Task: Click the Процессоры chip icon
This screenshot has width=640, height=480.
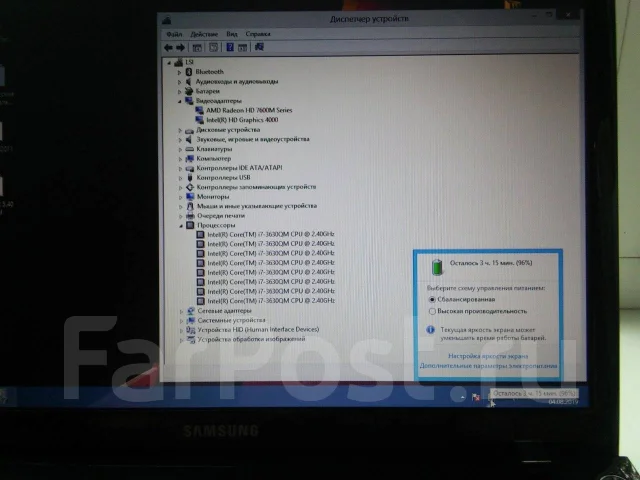Action: 190,225
